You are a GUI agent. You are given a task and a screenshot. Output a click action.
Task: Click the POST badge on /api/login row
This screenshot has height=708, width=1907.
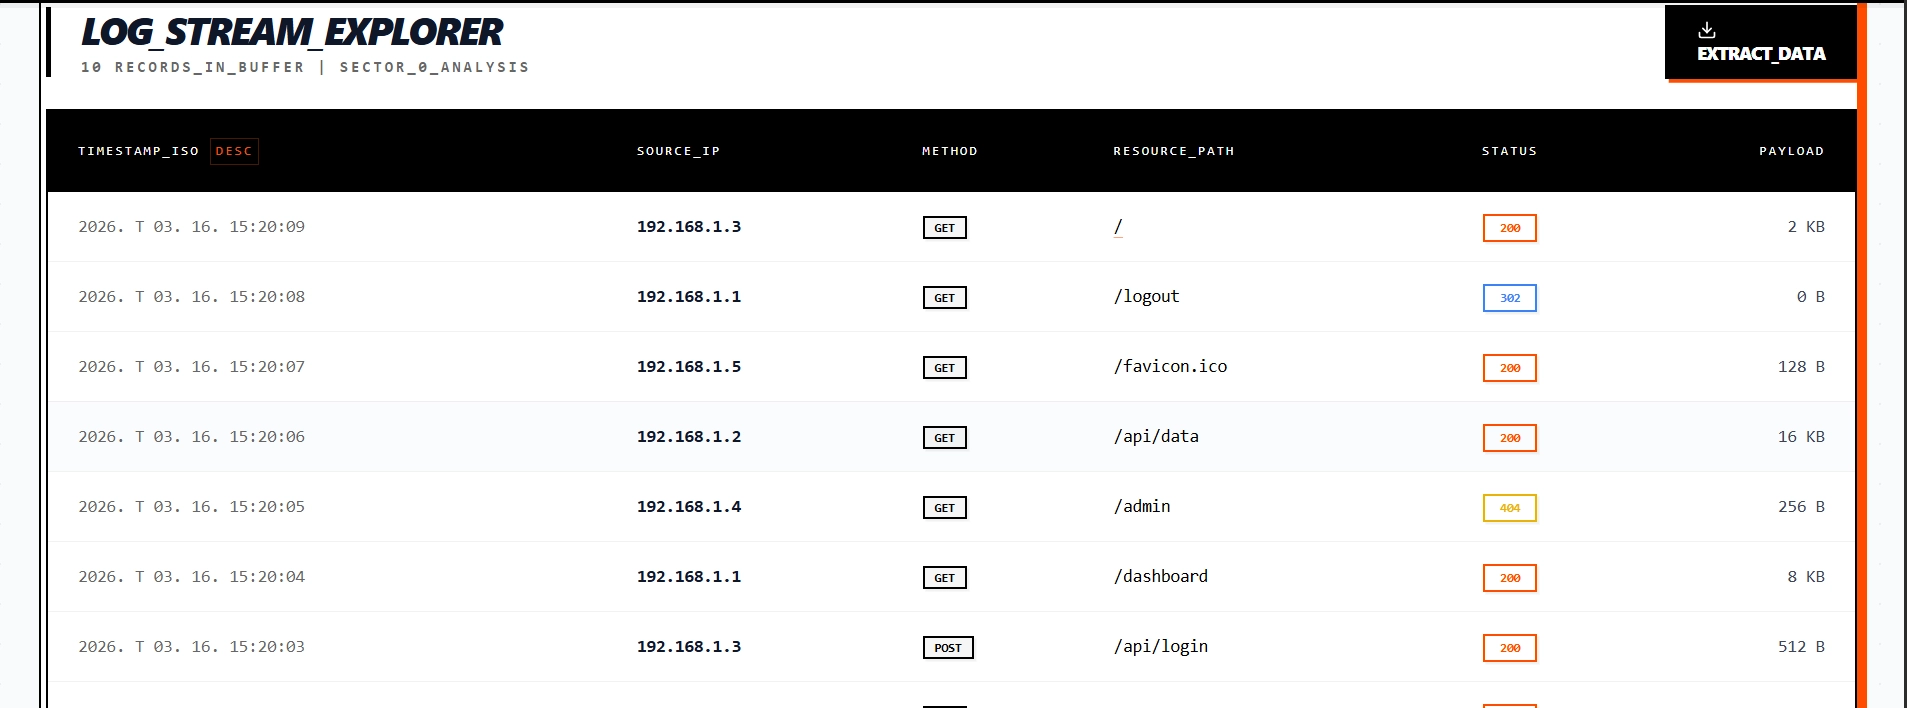pos(947,647)
